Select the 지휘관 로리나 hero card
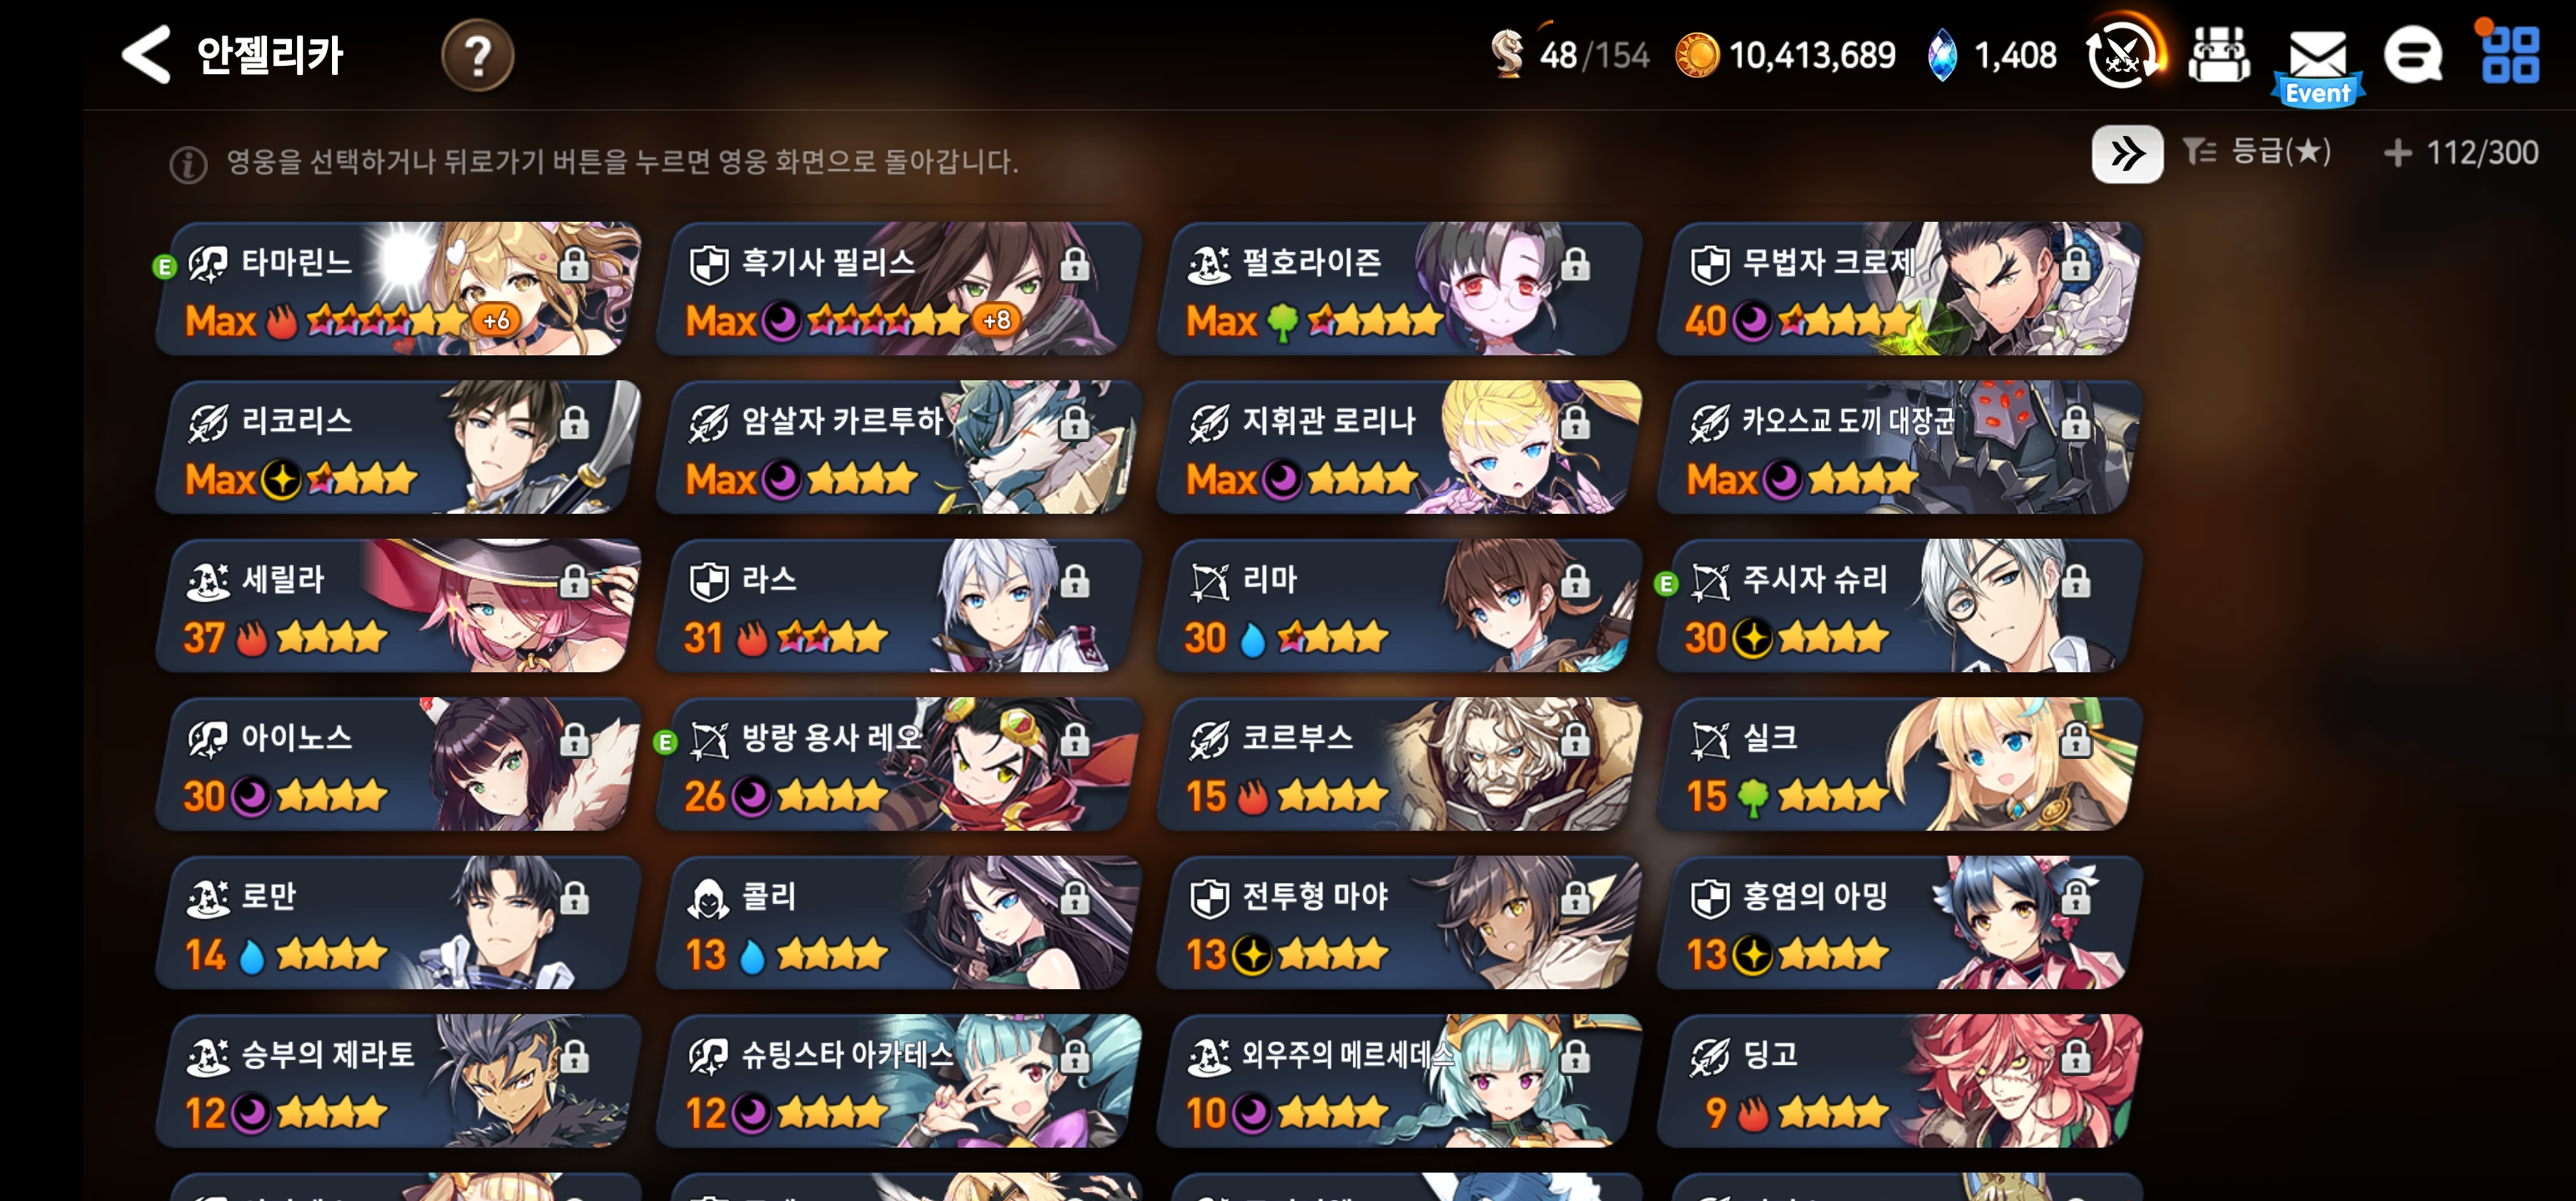 pos(1397,447)
